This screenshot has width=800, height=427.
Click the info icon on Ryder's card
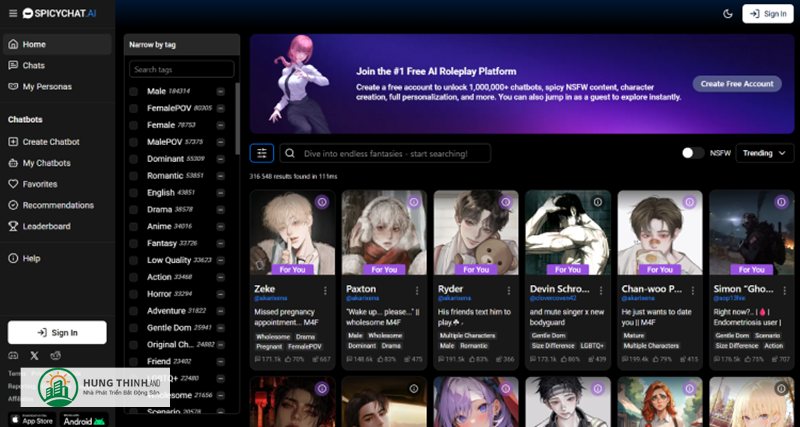click(x=506, y=202)
